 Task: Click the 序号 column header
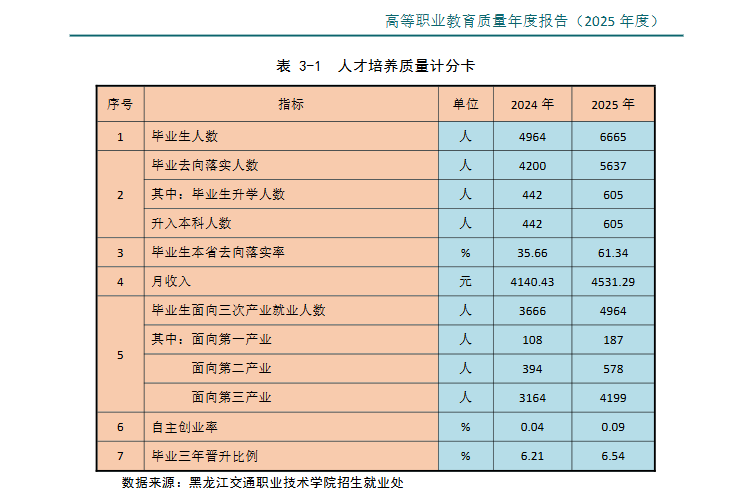pyautogui.click(x=120, y=104)
